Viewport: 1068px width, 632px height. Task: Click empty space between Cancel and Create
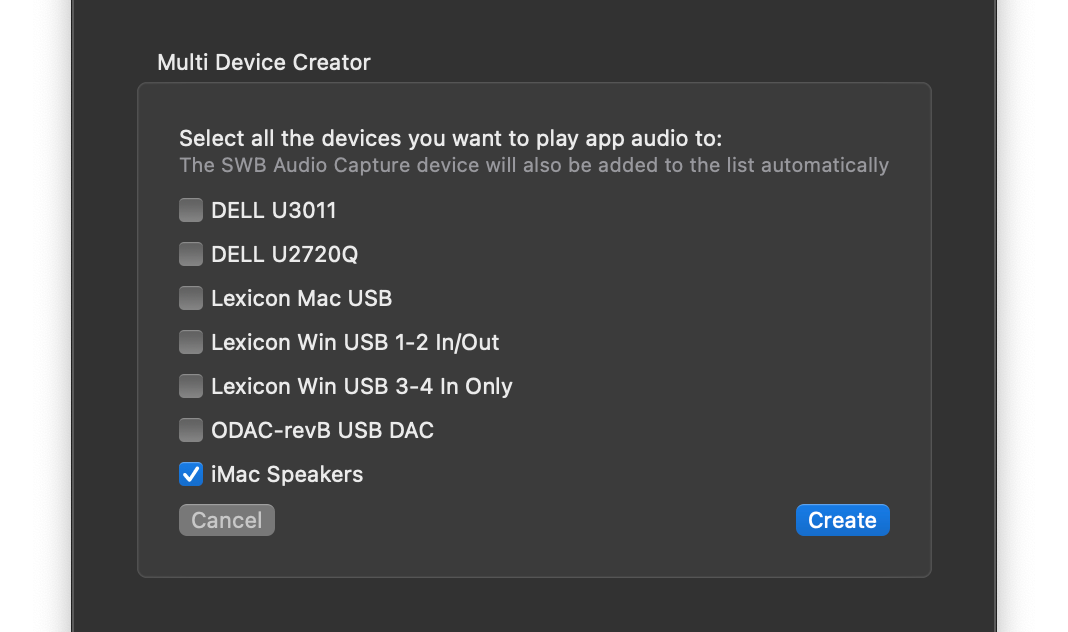pyautogui.click(x=535, y=520)
